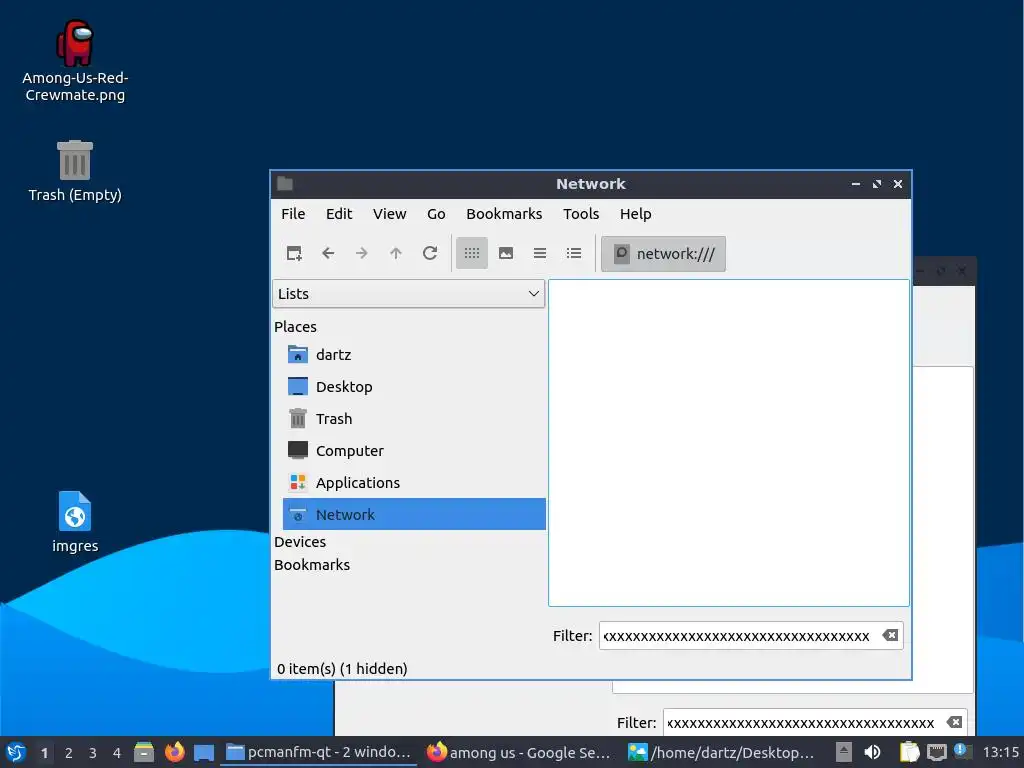Click the Bookmarks section in sidebar
The width and height of the screenshot is (1024, 768).
click(x=312, y=565)
